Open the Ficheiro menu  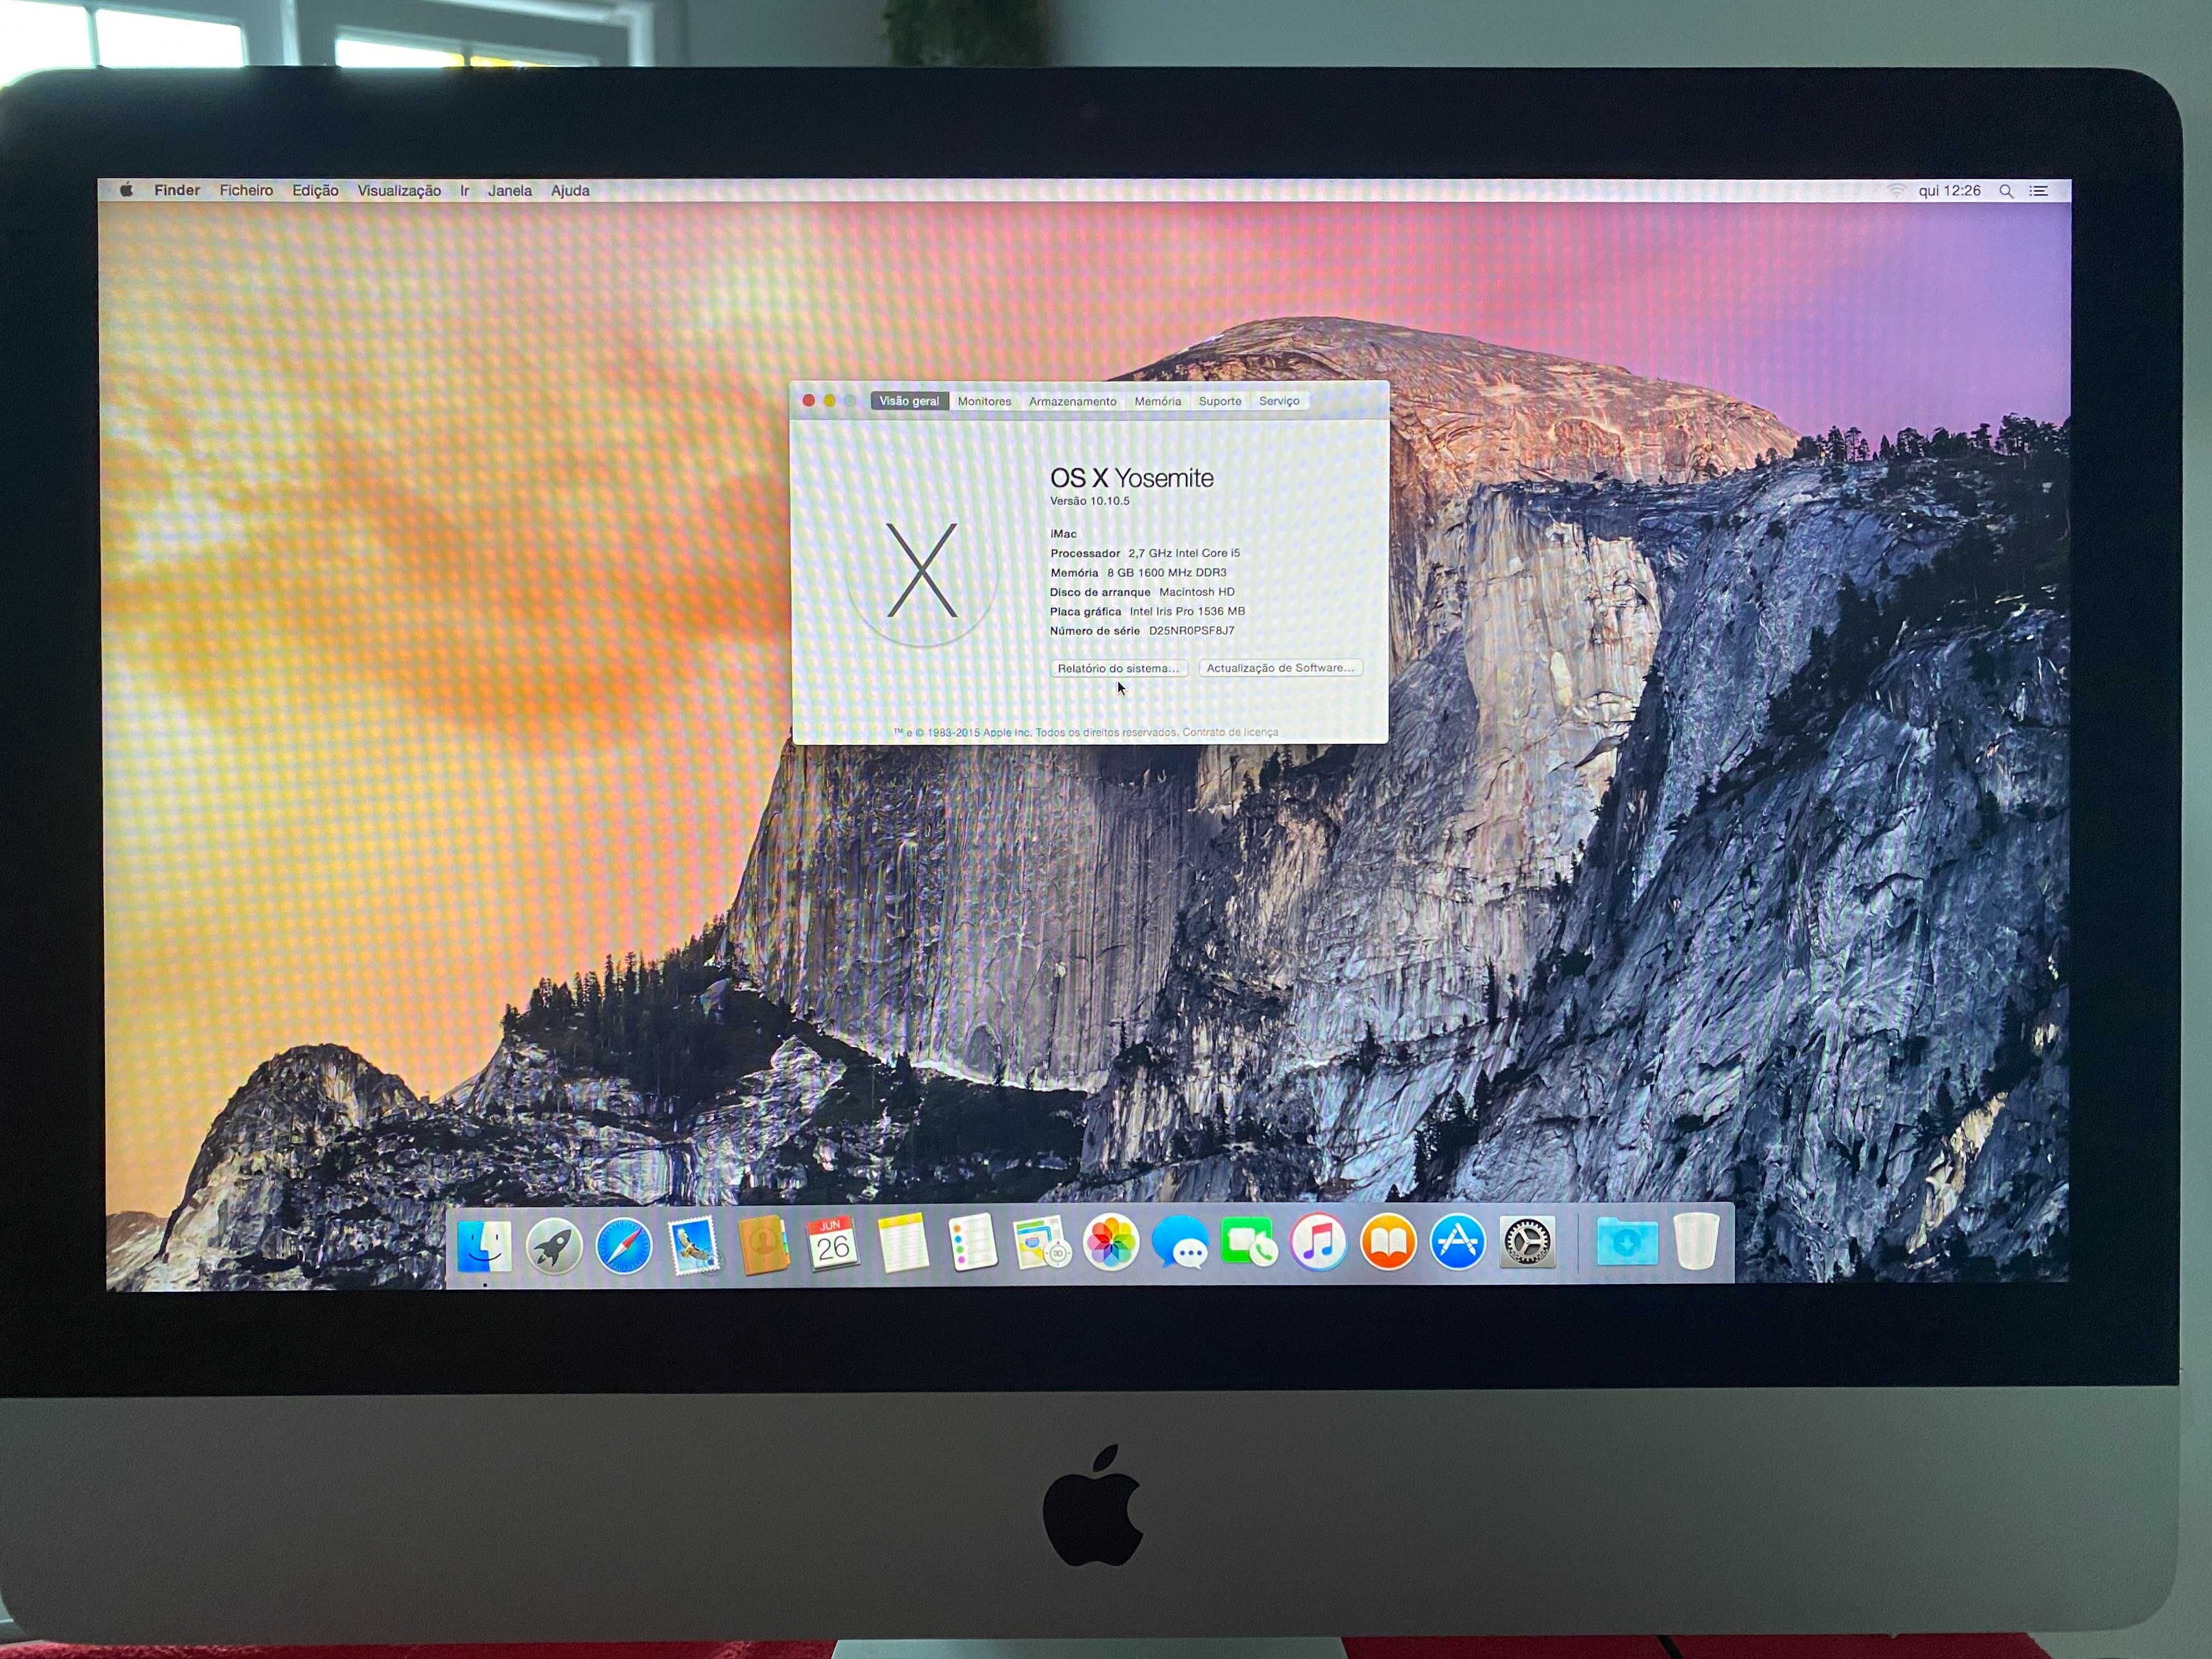coord(246,190)
